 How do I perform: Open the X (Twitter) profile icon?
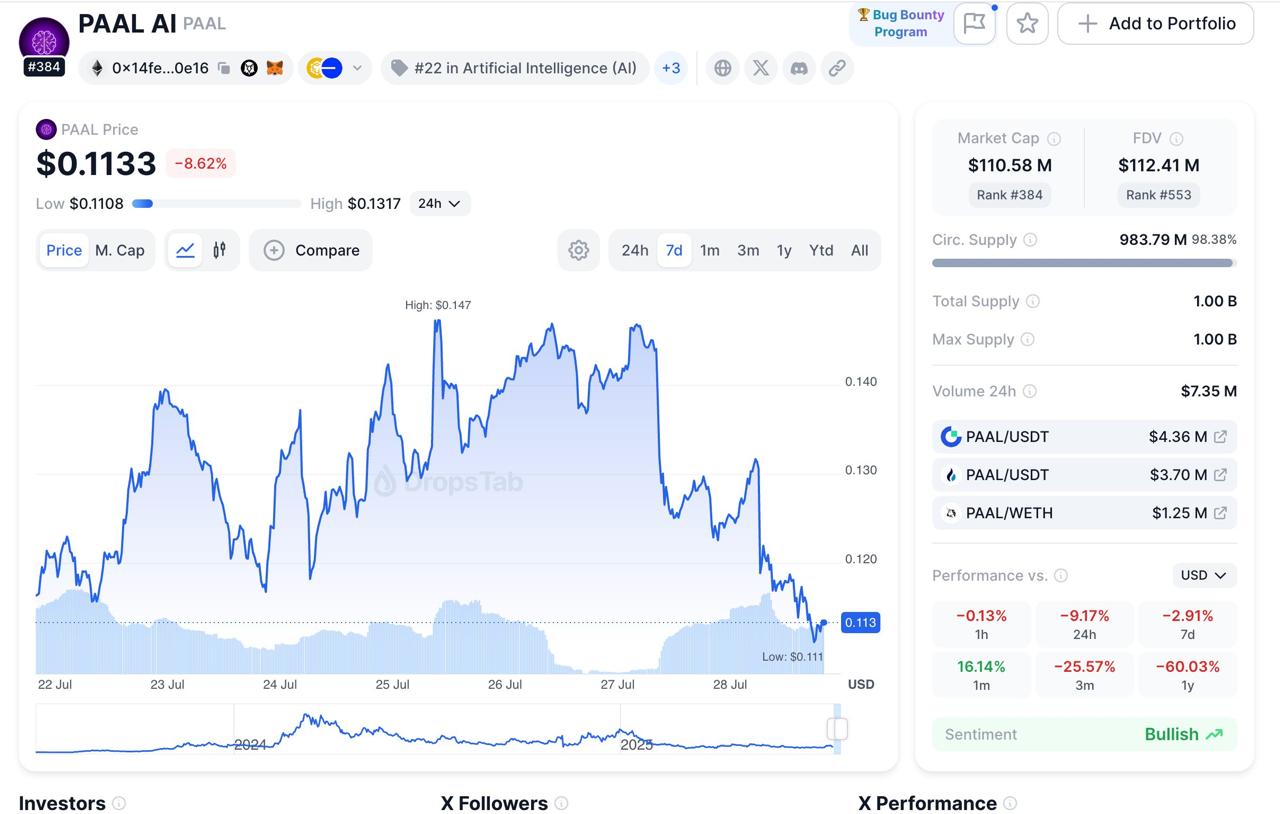click(761, 68)
